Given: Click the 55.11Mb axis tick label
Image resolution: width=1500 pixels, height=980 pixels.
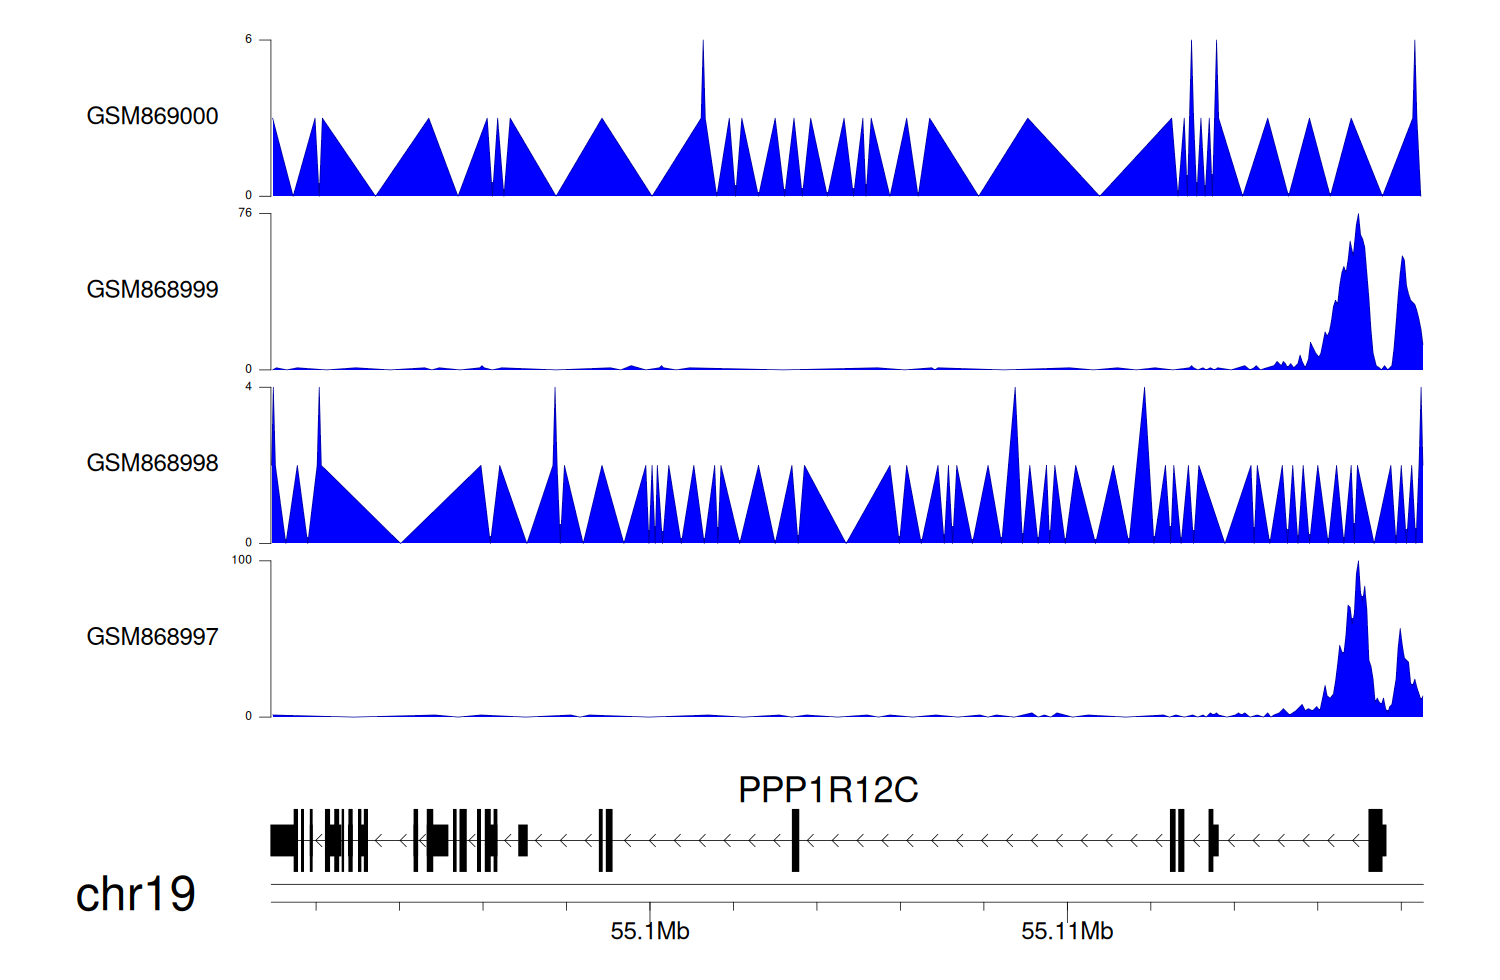Looking at the screenshot, I should coord(1066,931).
